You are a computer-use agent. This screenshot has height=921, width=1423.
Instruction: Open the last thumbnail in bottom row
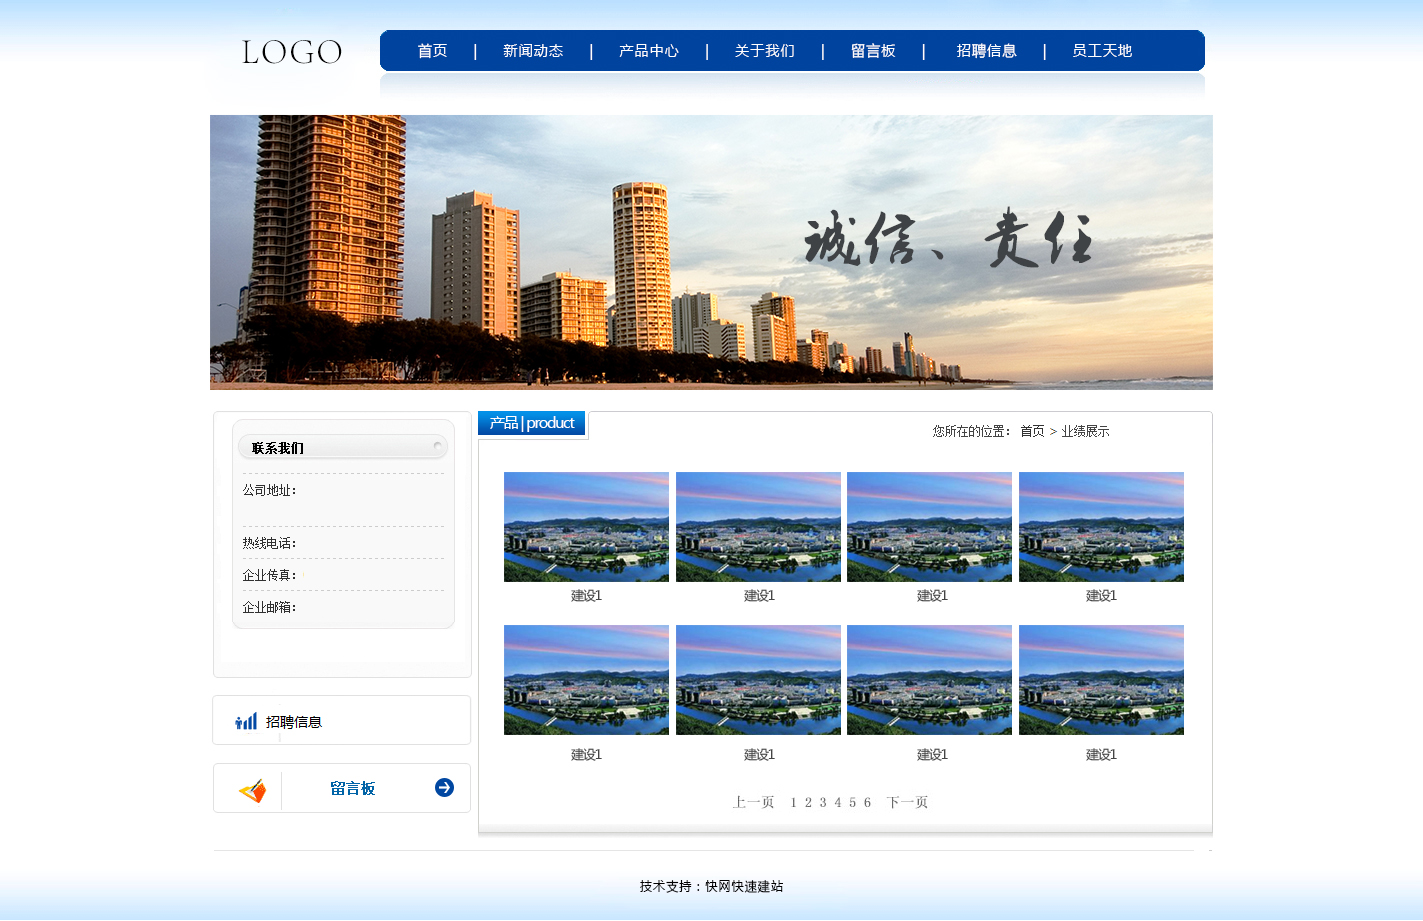click(1101, 680)
